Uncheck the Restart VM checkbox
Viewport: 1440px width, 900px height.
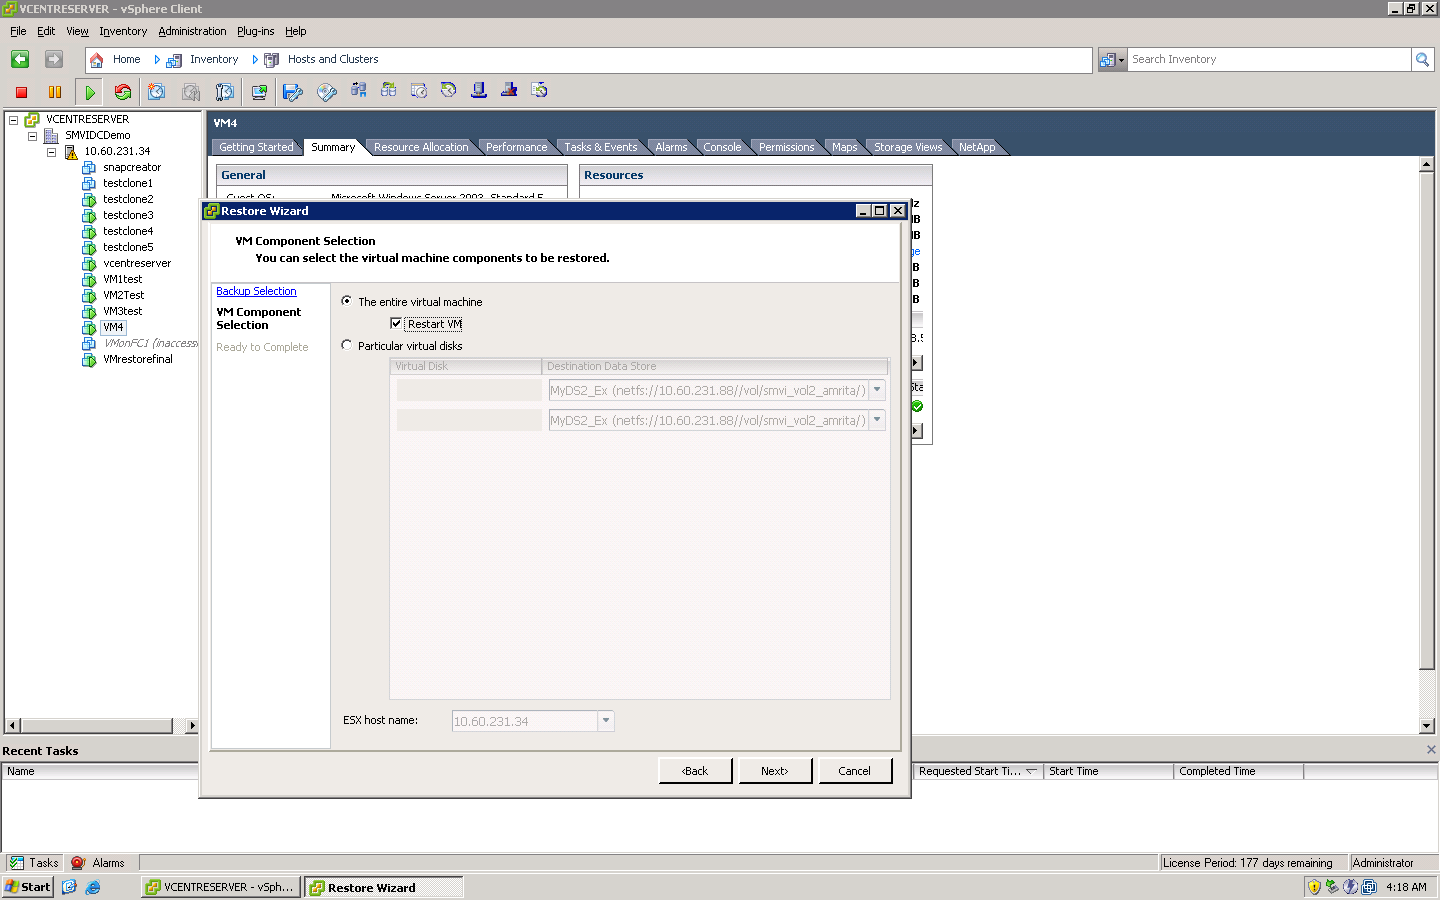396,323
